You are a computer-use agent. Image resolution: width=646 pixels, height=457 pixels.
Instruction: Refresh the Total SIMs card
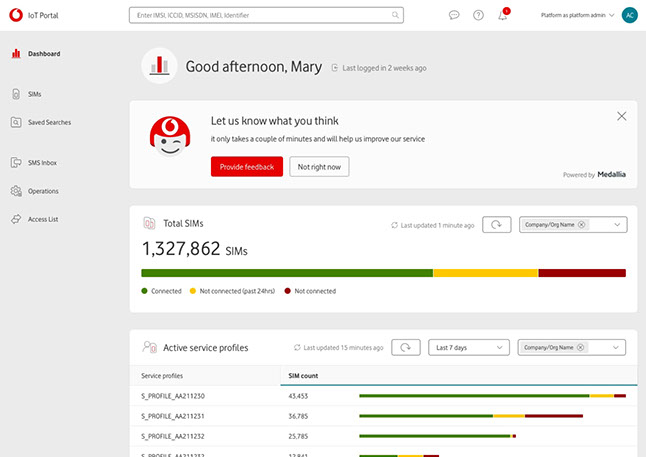tap(496, 225)
